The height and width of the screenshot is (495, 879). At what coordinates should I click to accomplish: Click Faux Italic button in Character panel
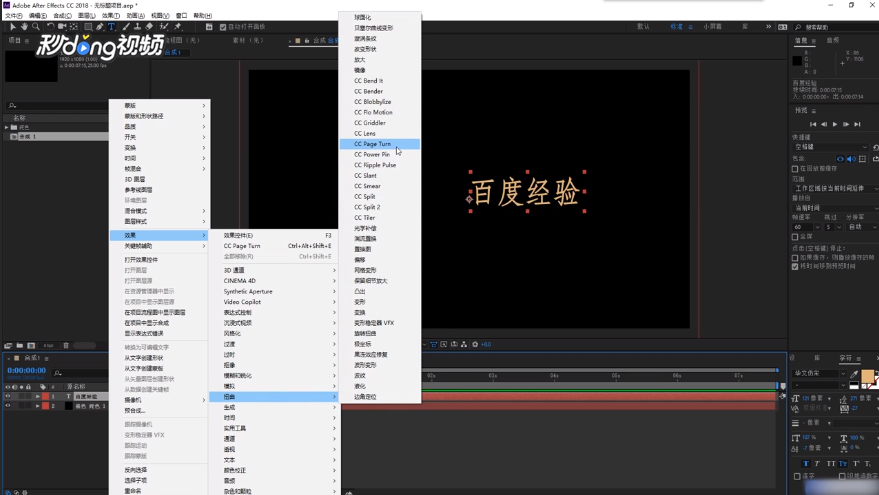(x=817, y=464)
